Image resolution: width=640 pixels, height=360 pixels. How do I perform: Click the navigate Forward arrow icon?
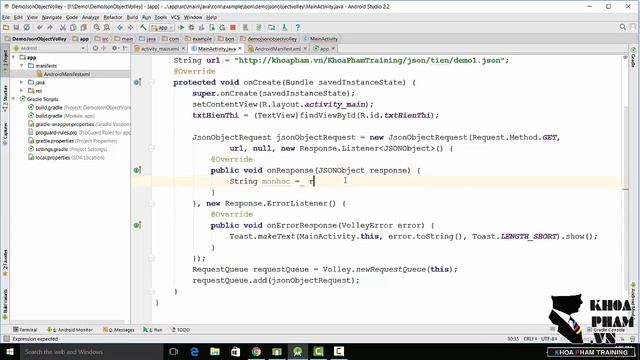tap(130, 27)
